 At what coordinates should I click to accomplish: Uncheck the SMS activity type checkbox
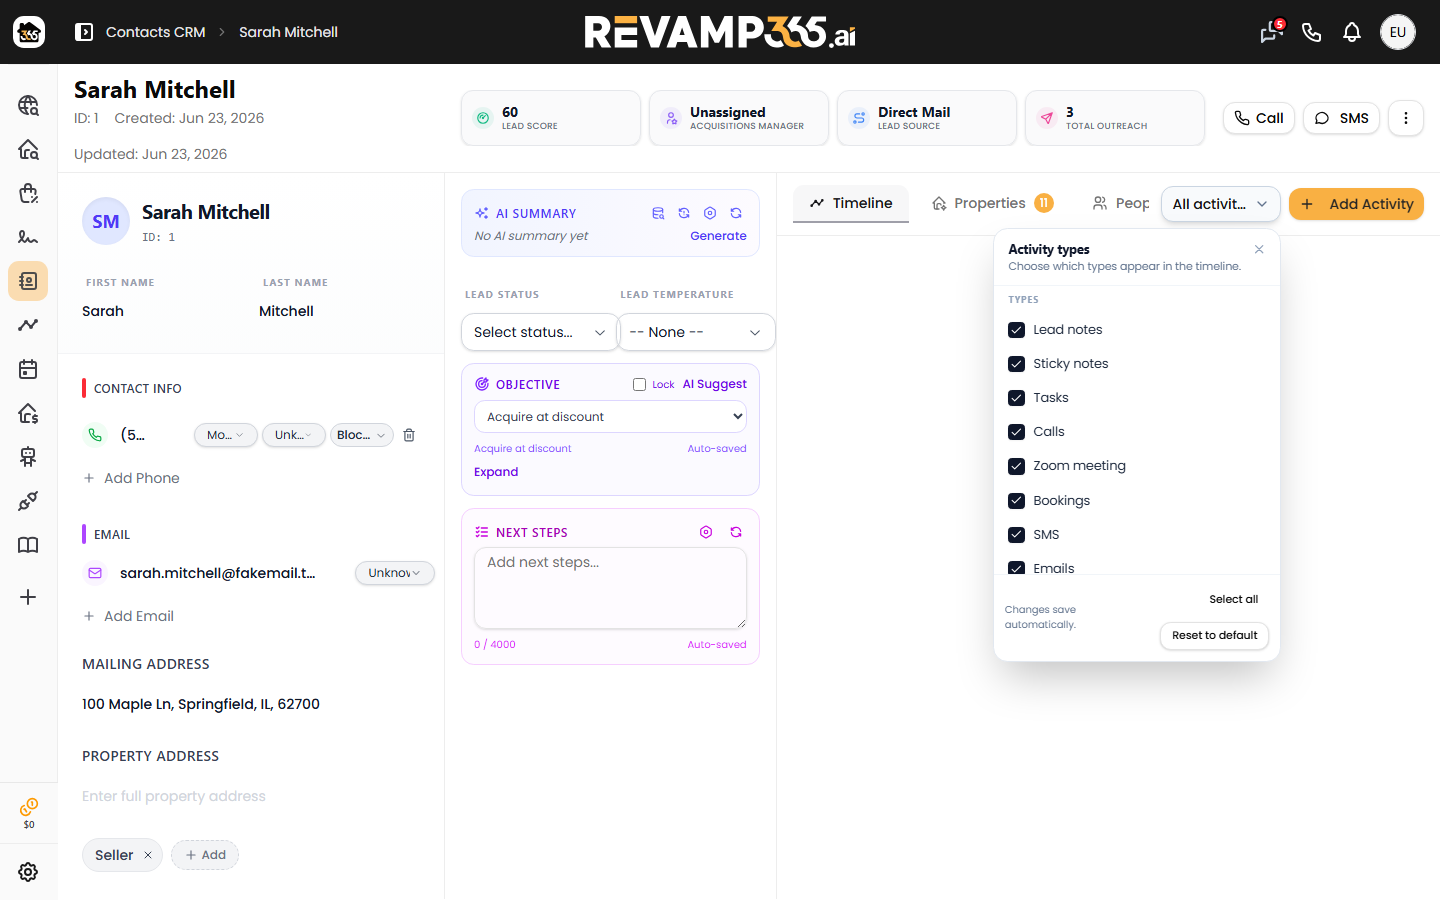(x=1017, y=535)
